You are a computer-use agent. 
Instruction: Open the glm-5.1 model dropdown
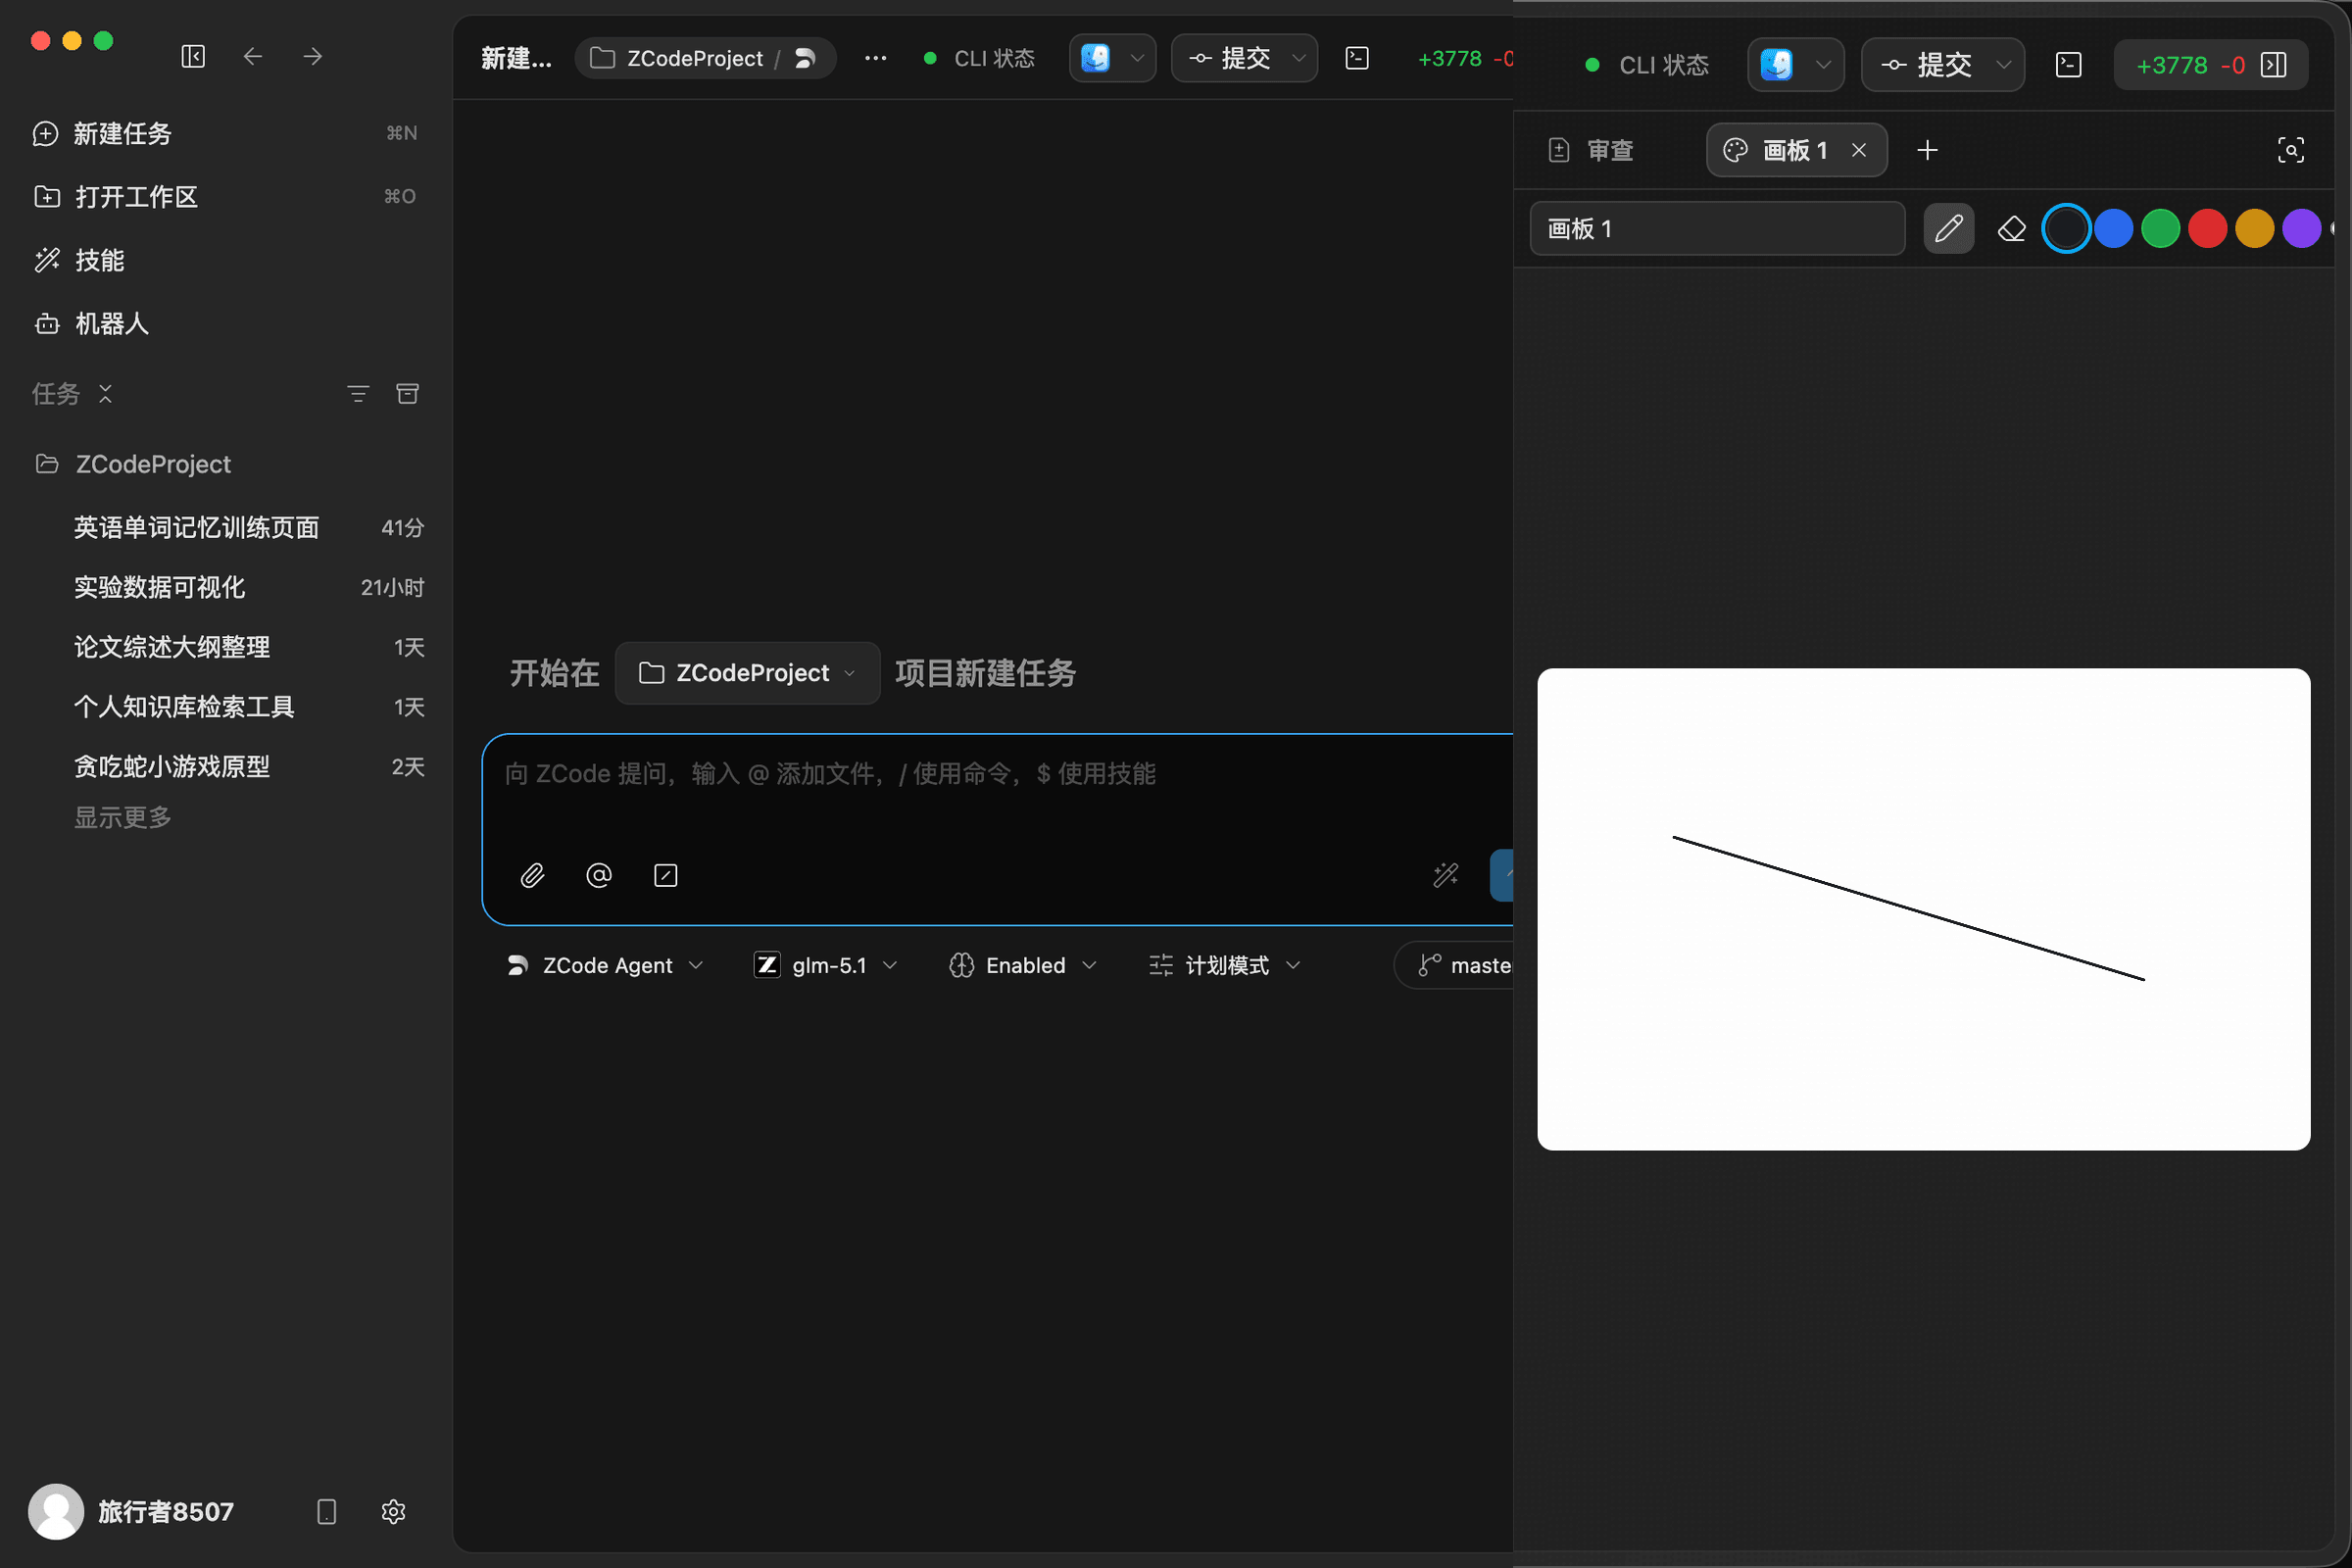click(826, 965)
